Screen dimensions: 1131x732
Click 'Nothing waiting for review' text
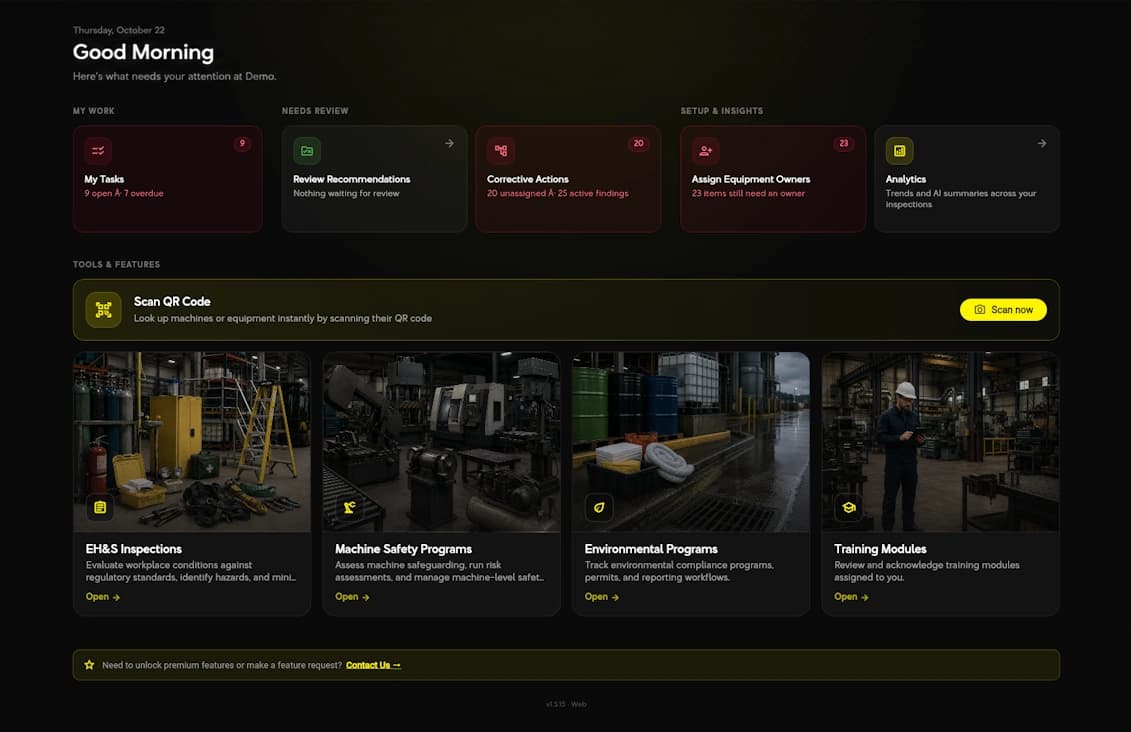click(346, 193)
